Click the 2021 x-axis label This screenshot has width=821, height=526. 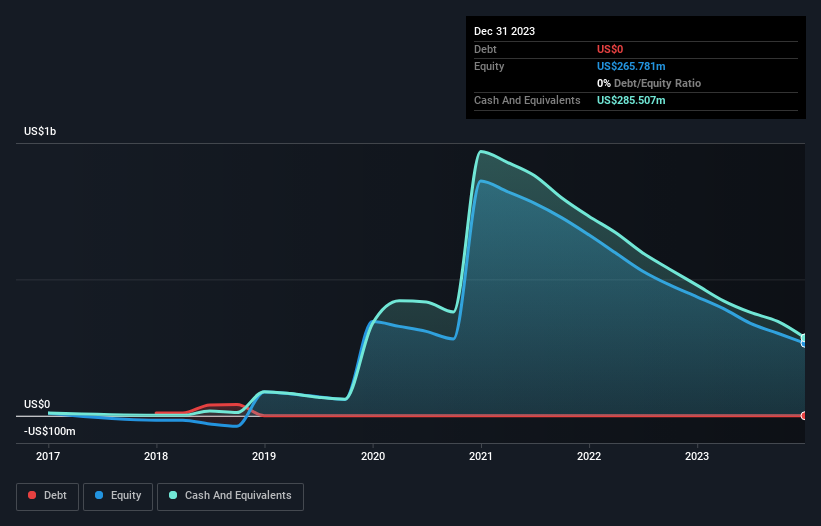[x=481, y=456]
